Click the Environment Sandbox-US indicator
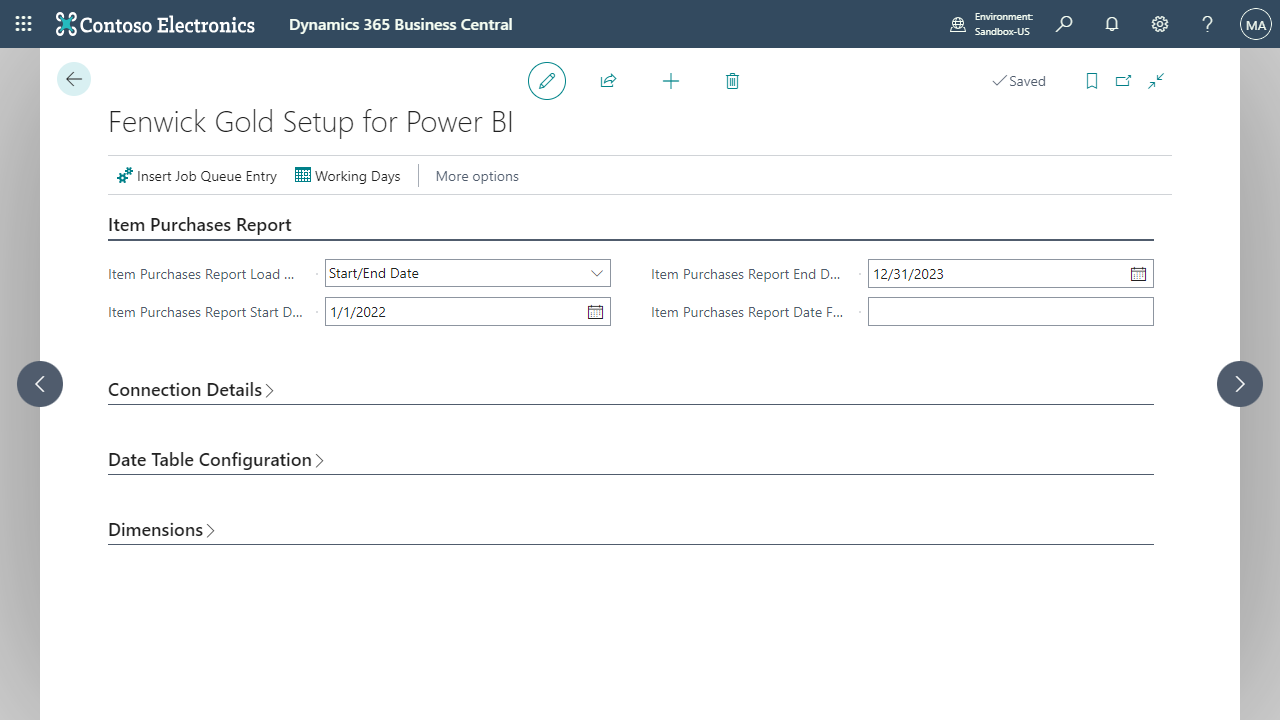The height and width of the screenshot is (720, 1280). pos(991,24)
